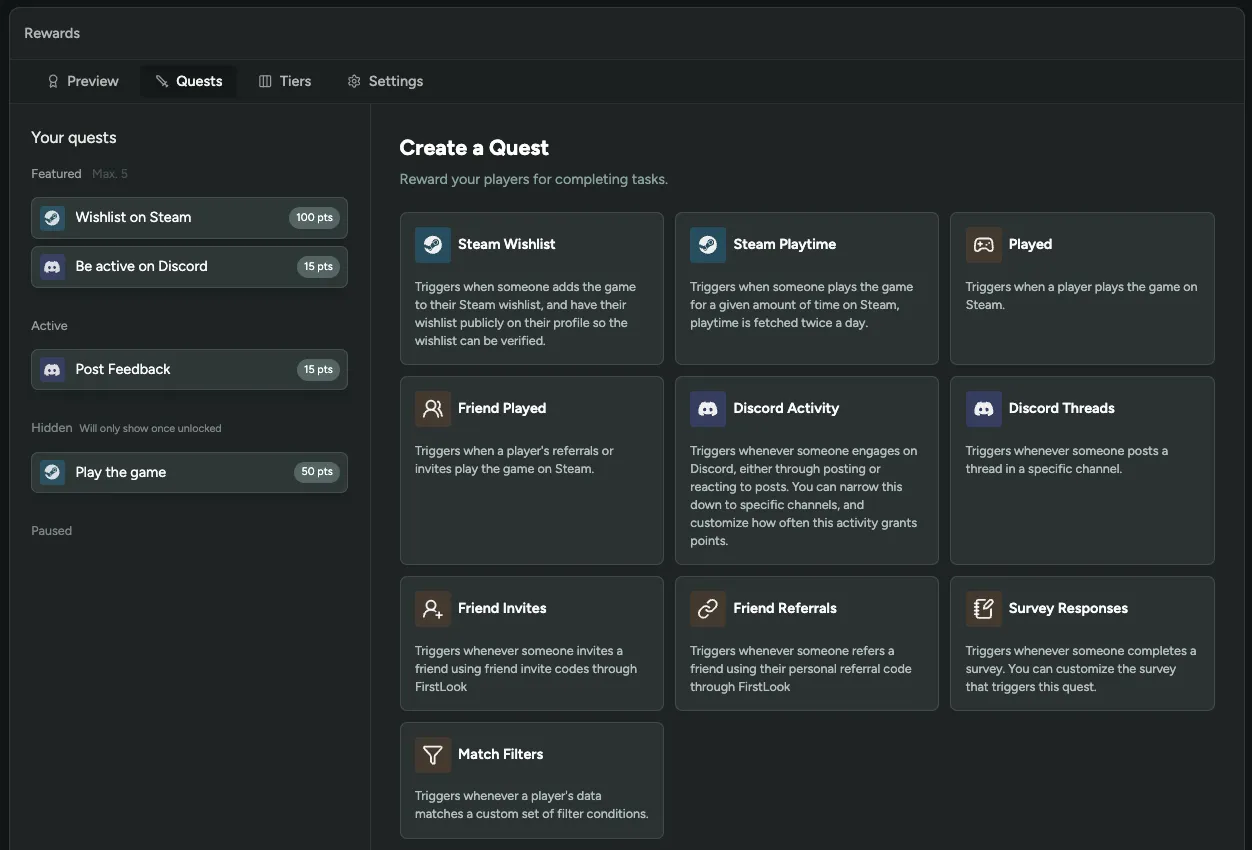Open the Be active on Discord quest
Screen dimensions: 1252x850
pos(160,266)
